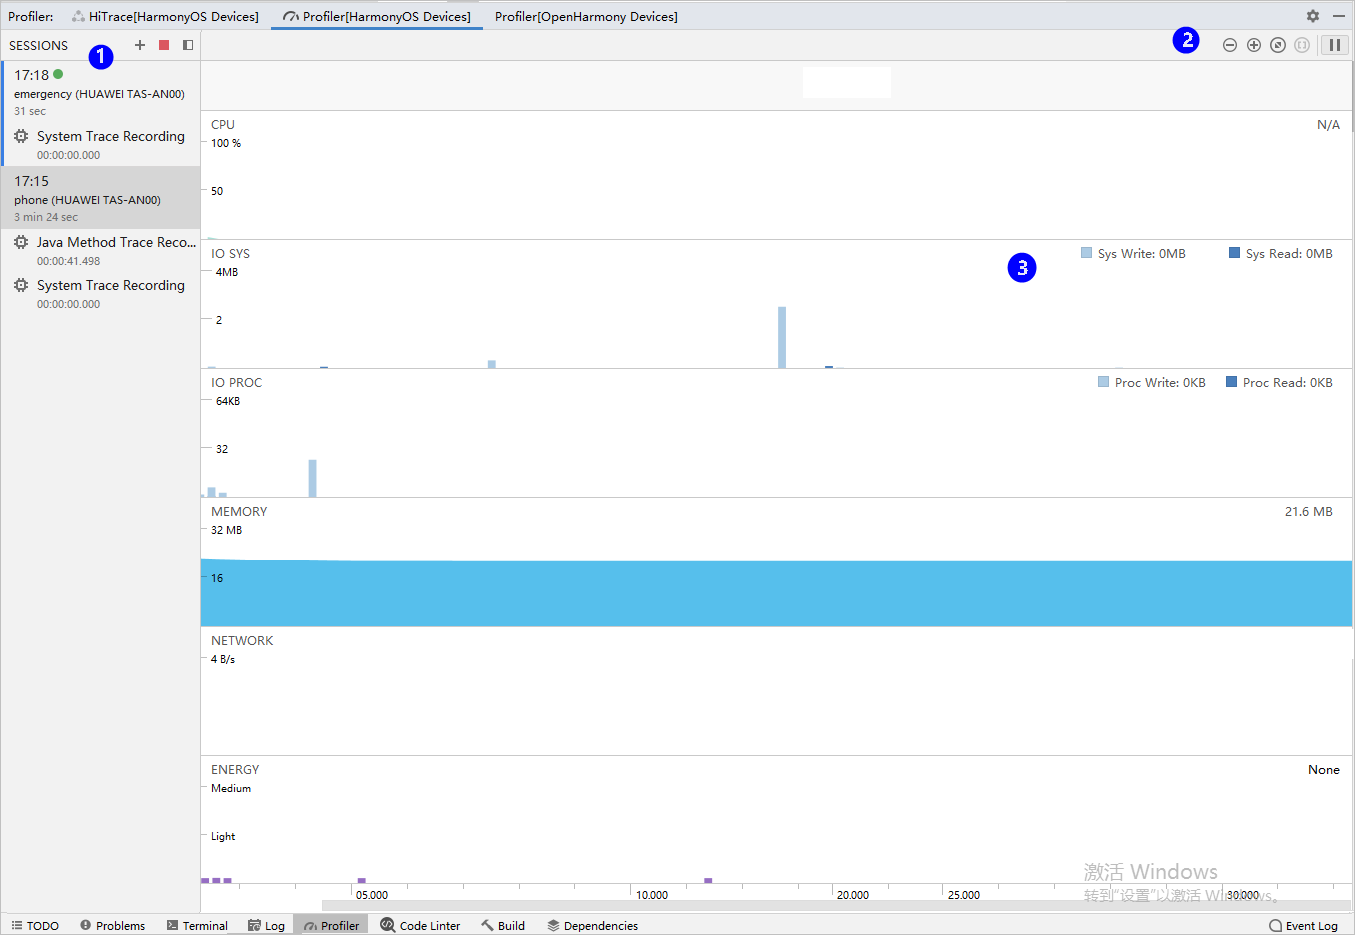
Task: Open Java Method Trace Recording entry
Action: tap(101, 250)
